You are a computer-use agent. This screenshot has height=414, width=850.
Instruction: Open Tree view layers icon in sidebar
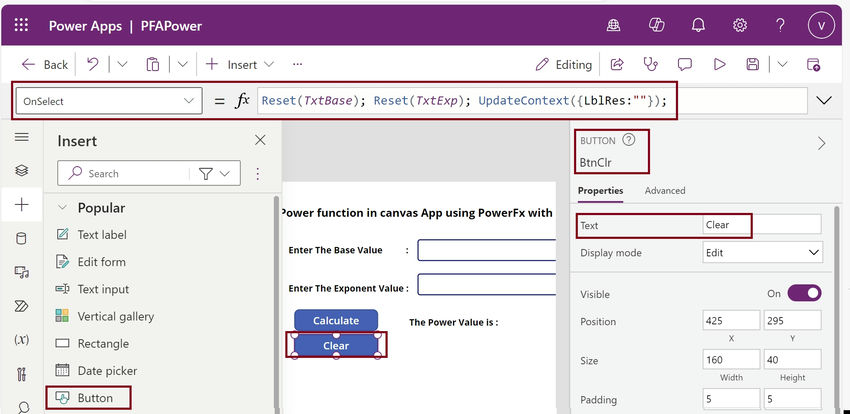(22, 171)
